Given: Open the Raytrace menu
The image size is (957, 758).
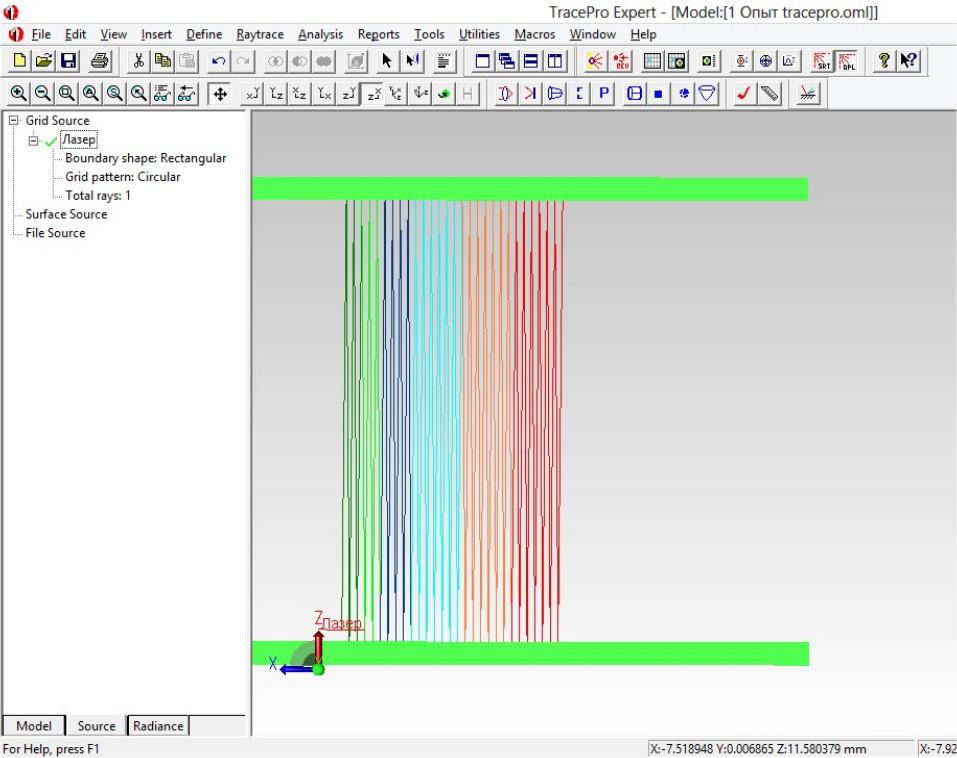Looking at the screenshot, I should click(260, 34).
